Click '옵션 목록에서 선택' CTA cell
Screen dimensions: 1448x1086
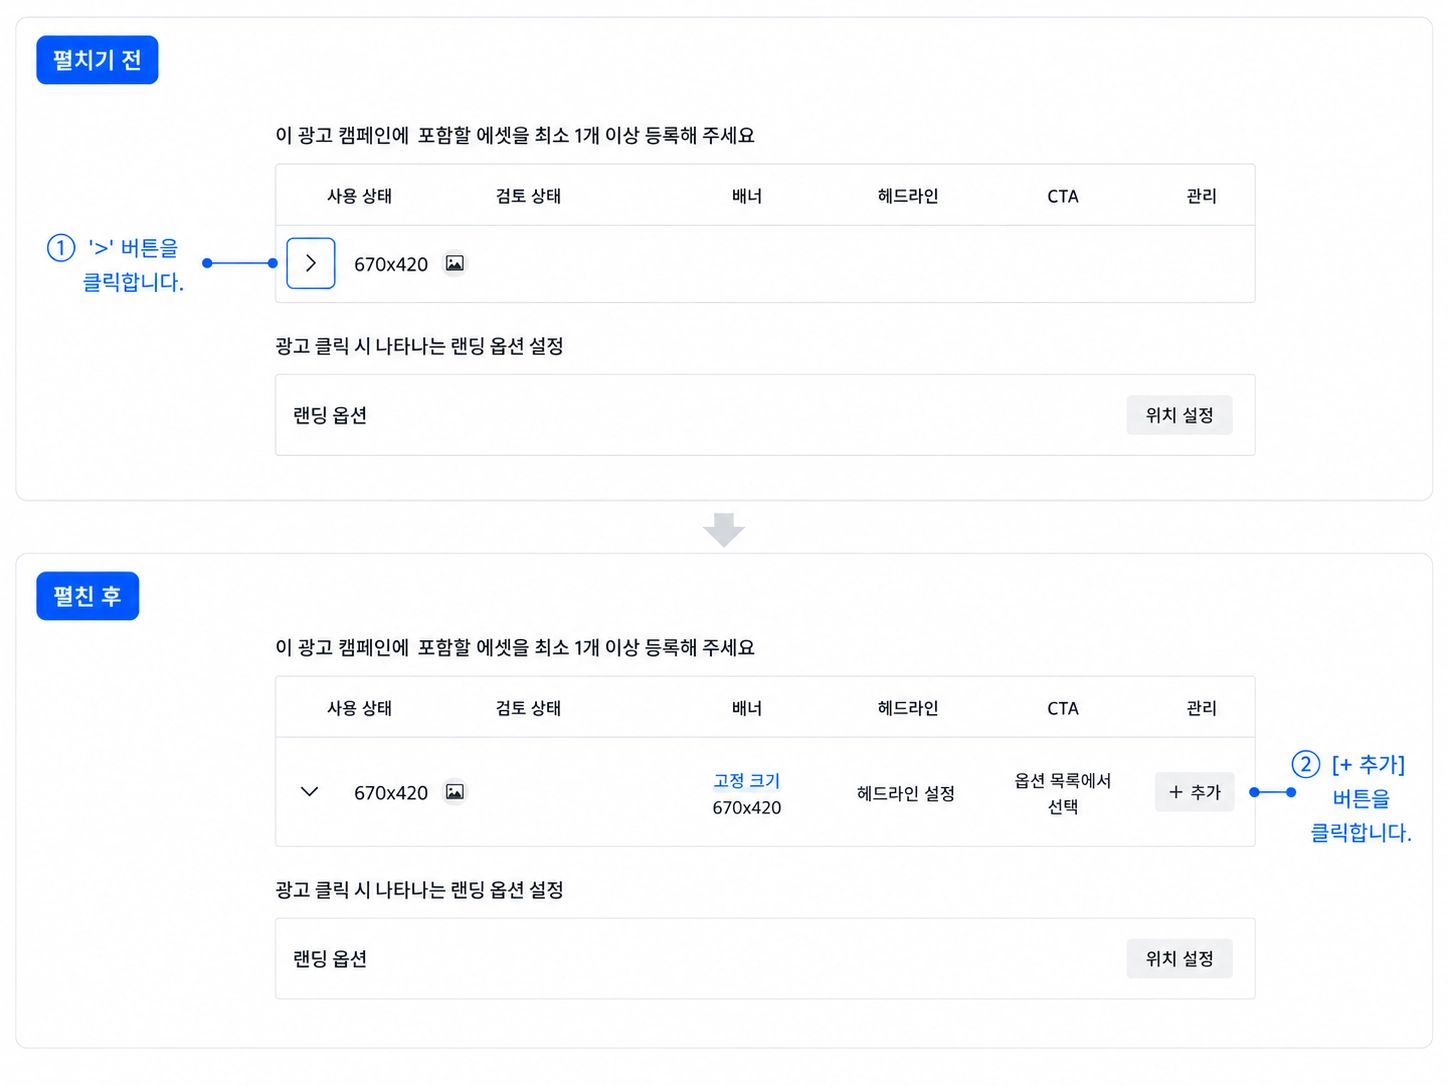(1063, 793)
